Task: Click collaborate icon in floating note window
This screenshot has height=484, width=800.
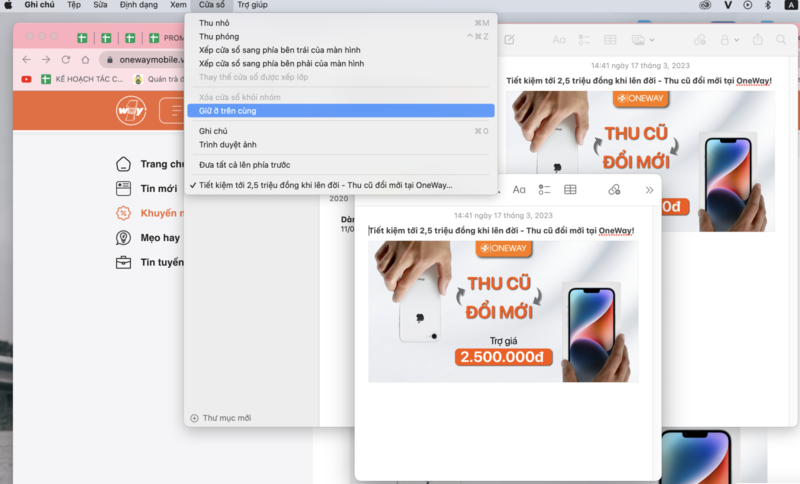Action: pyautogui.click(x=614, y=190)
